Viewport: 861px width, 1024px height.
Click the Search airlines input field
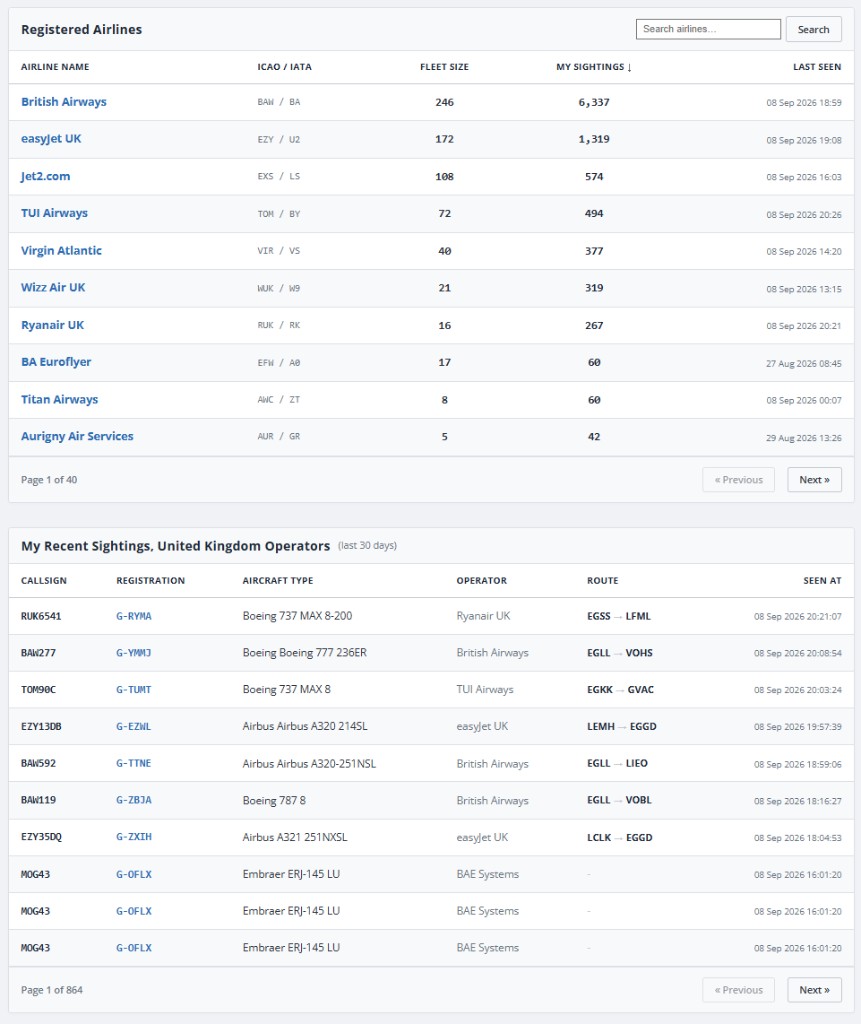(708, 29)
